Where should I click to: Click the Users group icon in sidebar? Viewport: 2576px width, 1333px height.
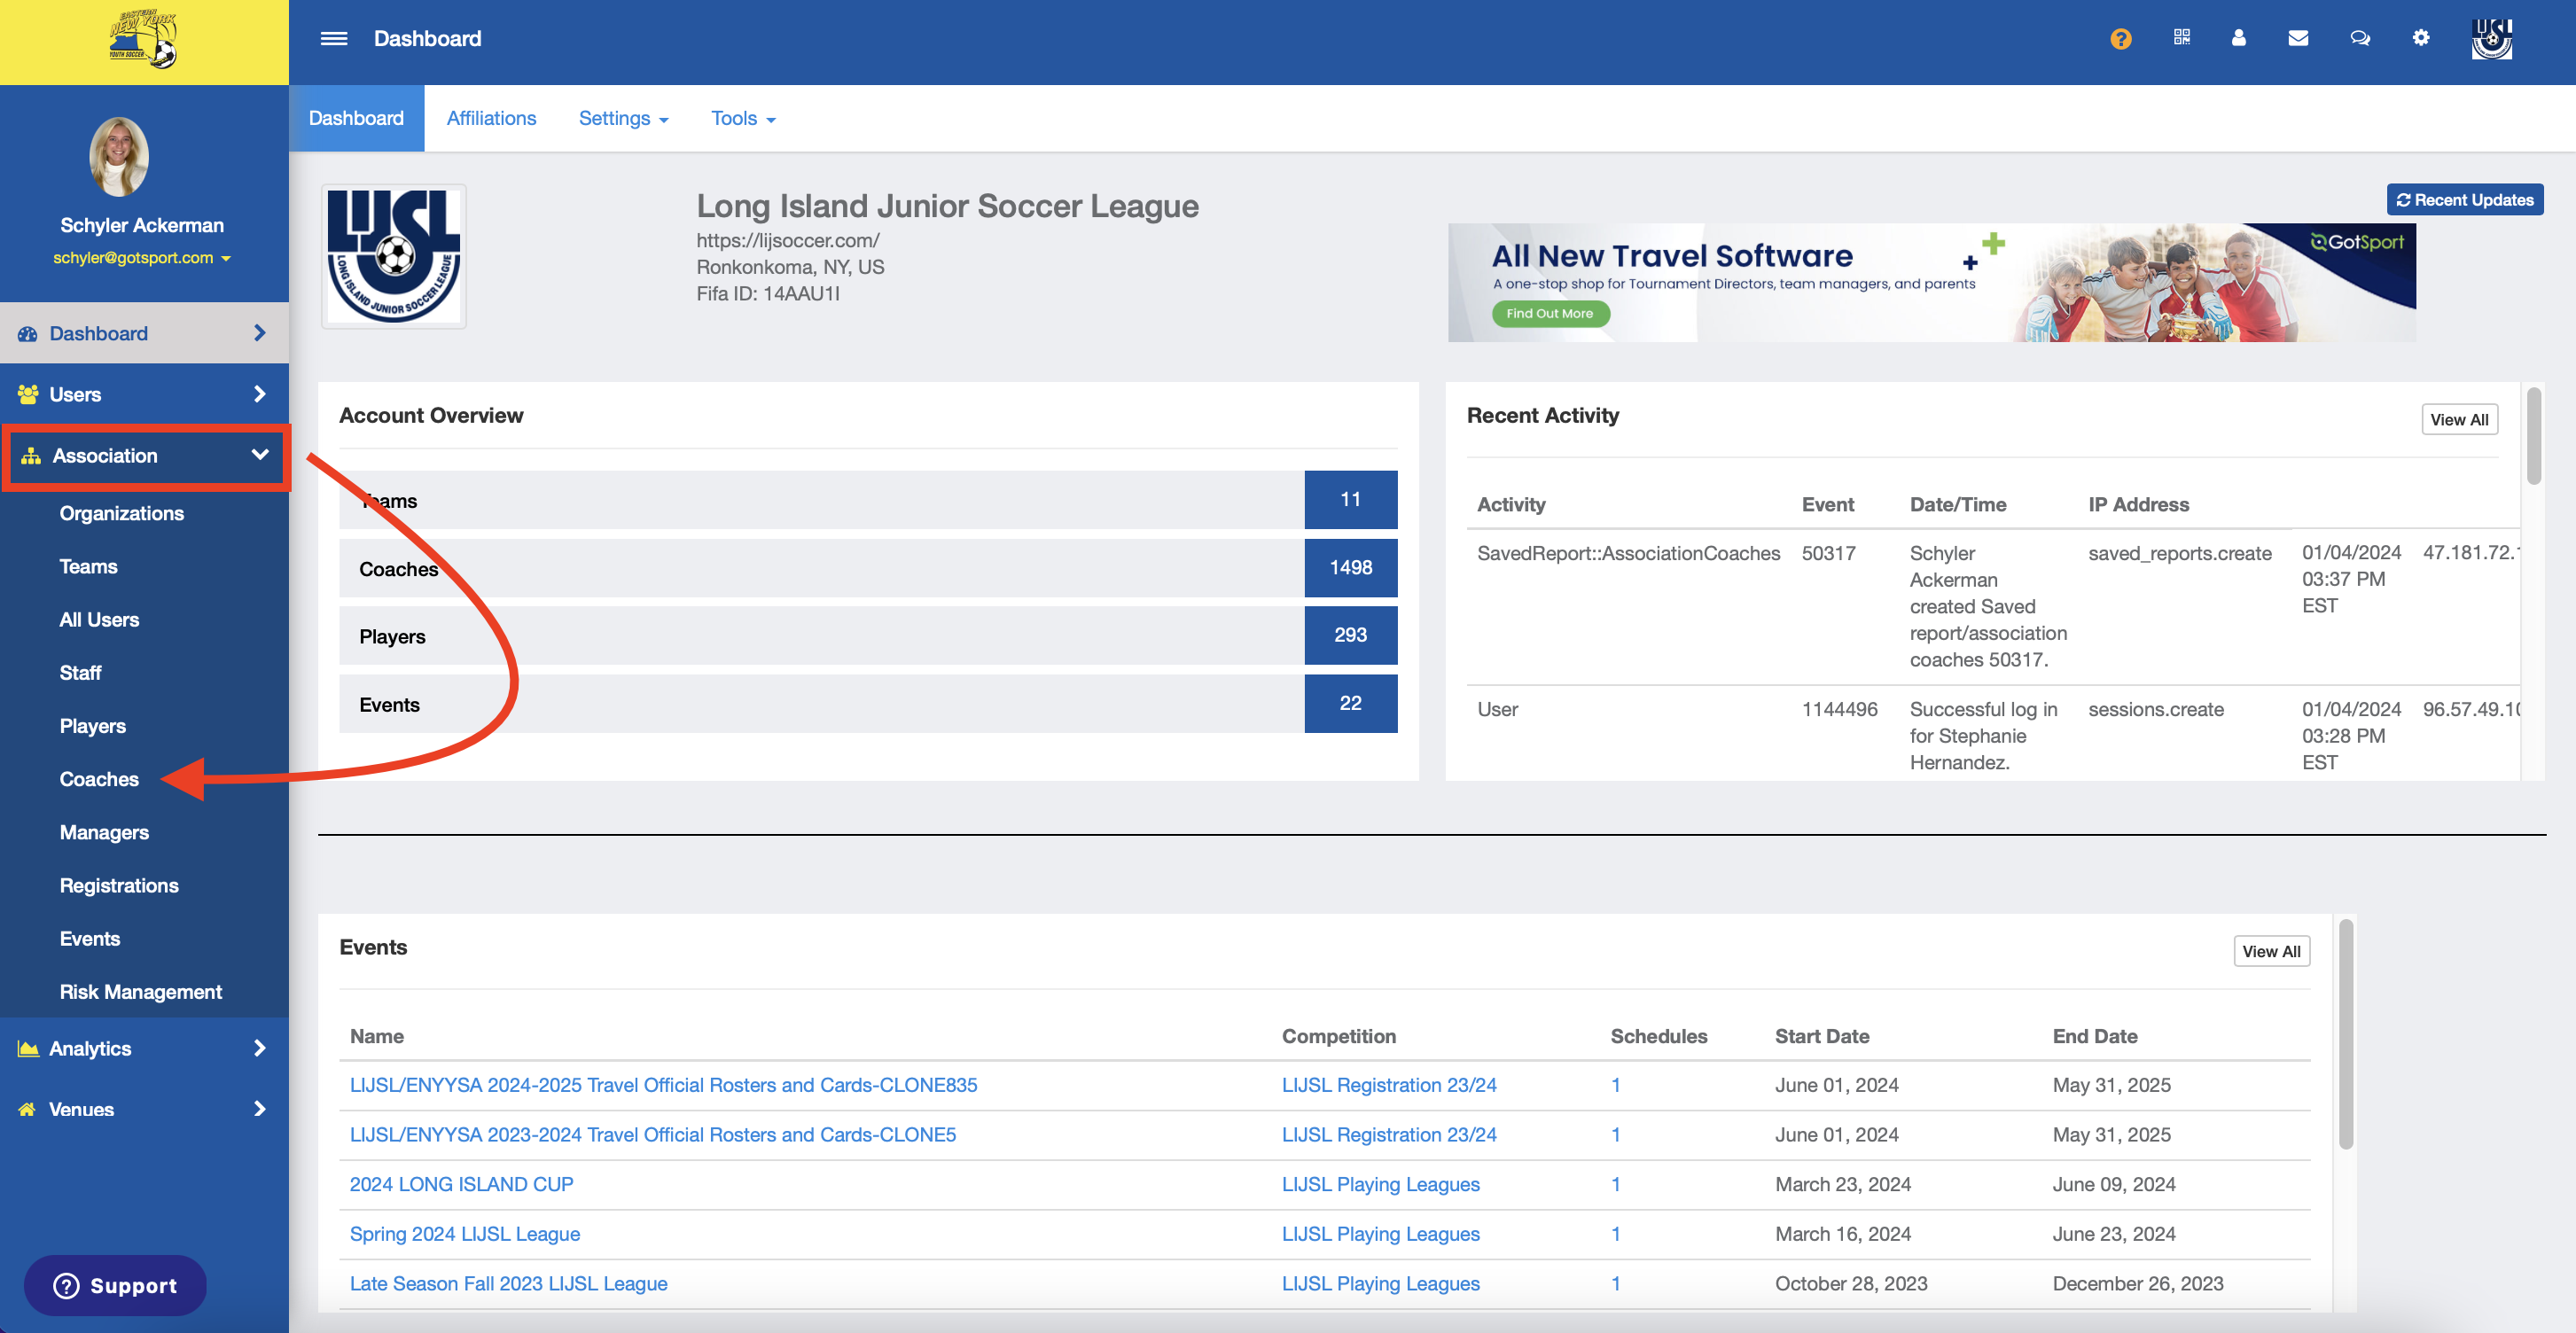[x=27, y=394]
